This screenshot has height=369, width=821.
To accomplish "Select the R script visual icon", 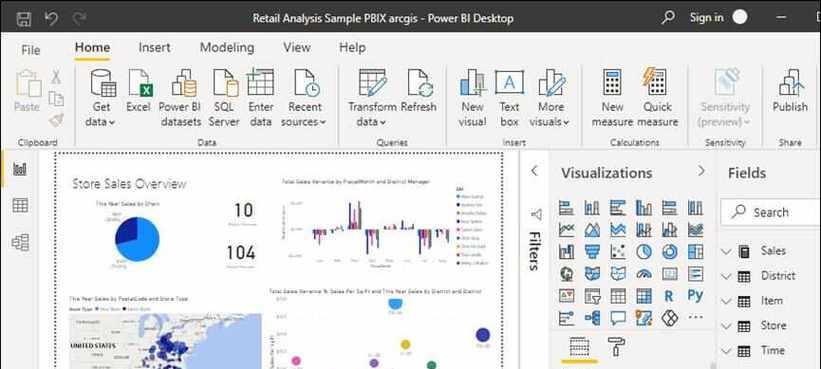I will [669, 296].
